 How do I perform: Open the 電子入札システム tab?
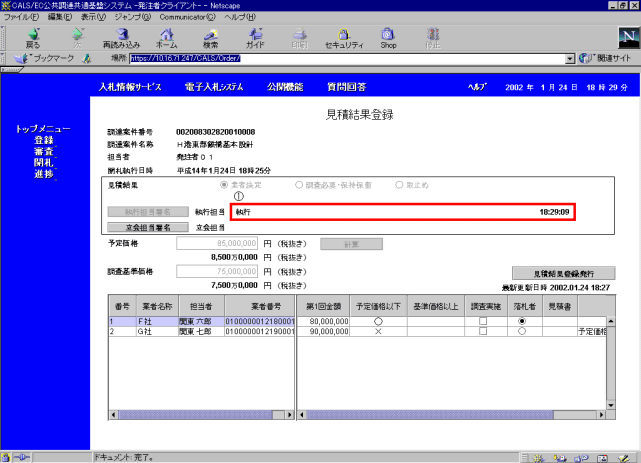coord(214,87)
